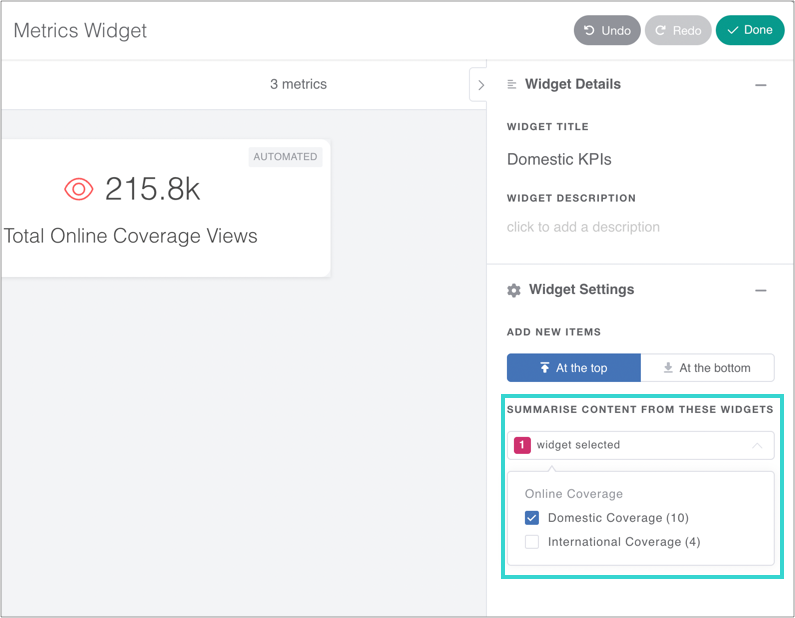The width and height of the screenshot is (795, 618).
Task: Click the red selected-widget count badge
Action: [x=522, y=445]
